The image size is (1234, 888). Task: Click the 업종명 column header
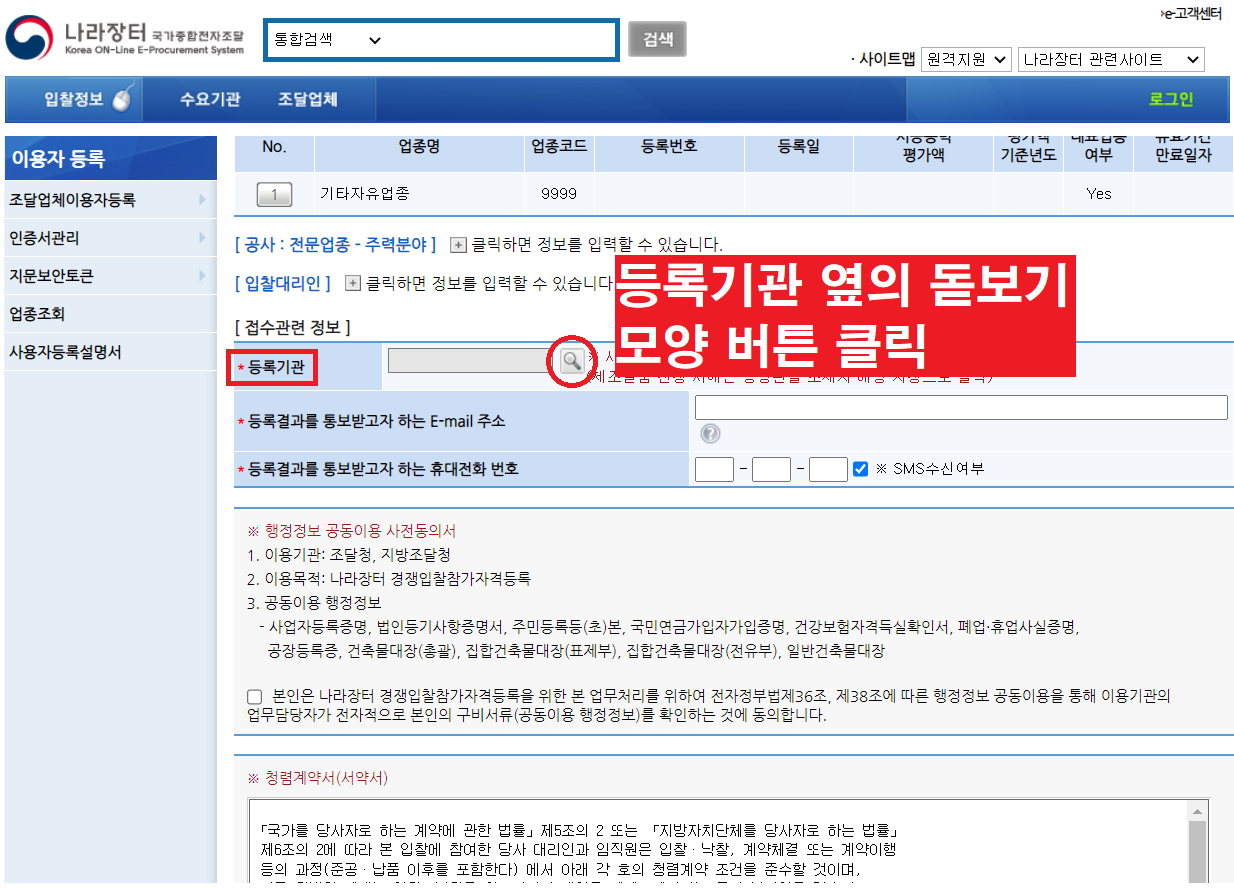coord(419,147)
